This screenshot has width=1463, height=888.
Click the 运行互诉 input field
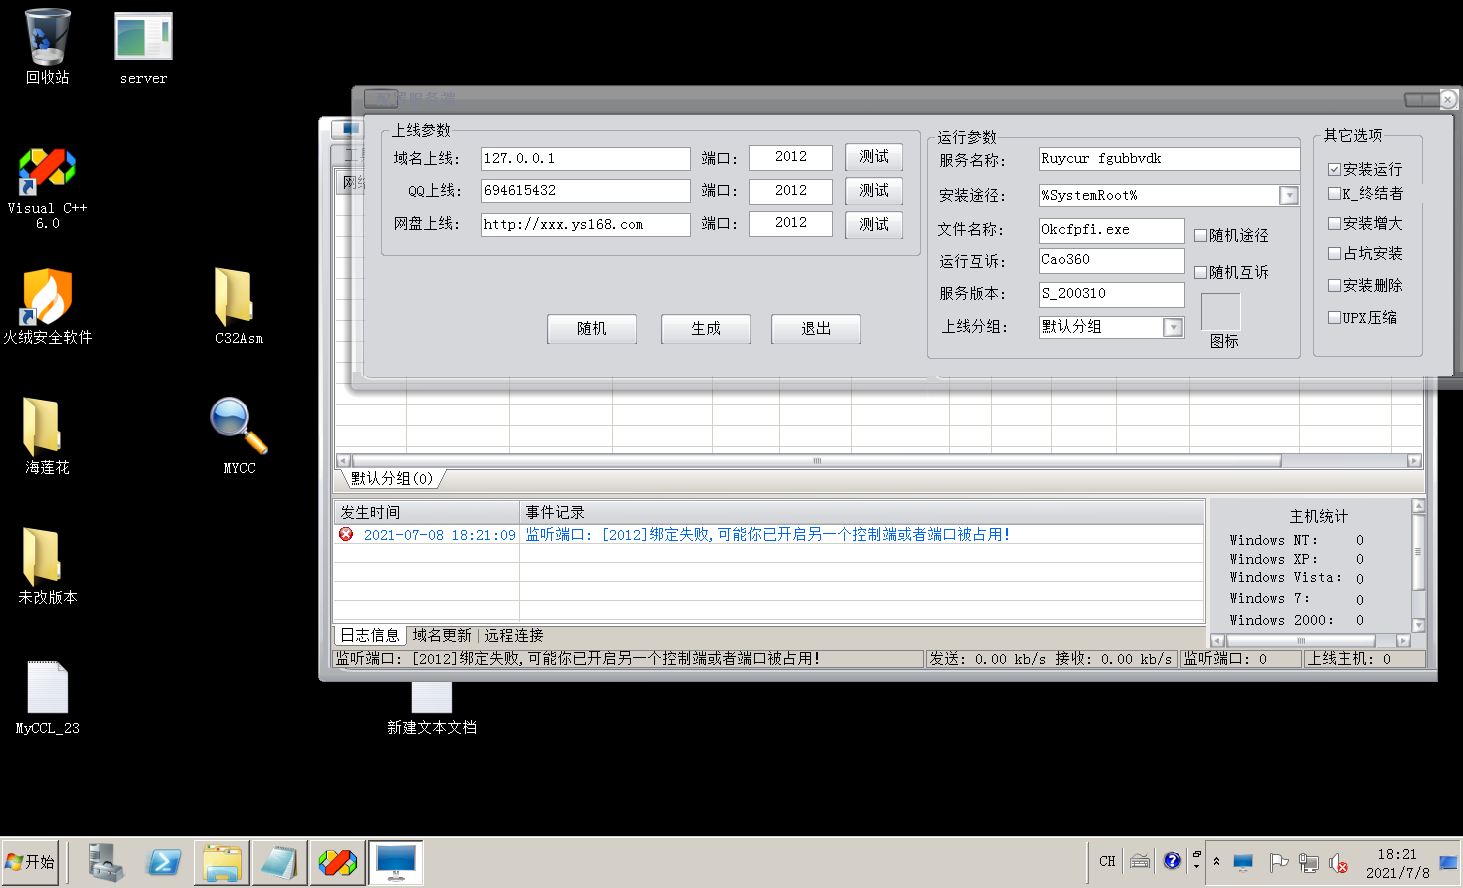tap(1112, 260)
